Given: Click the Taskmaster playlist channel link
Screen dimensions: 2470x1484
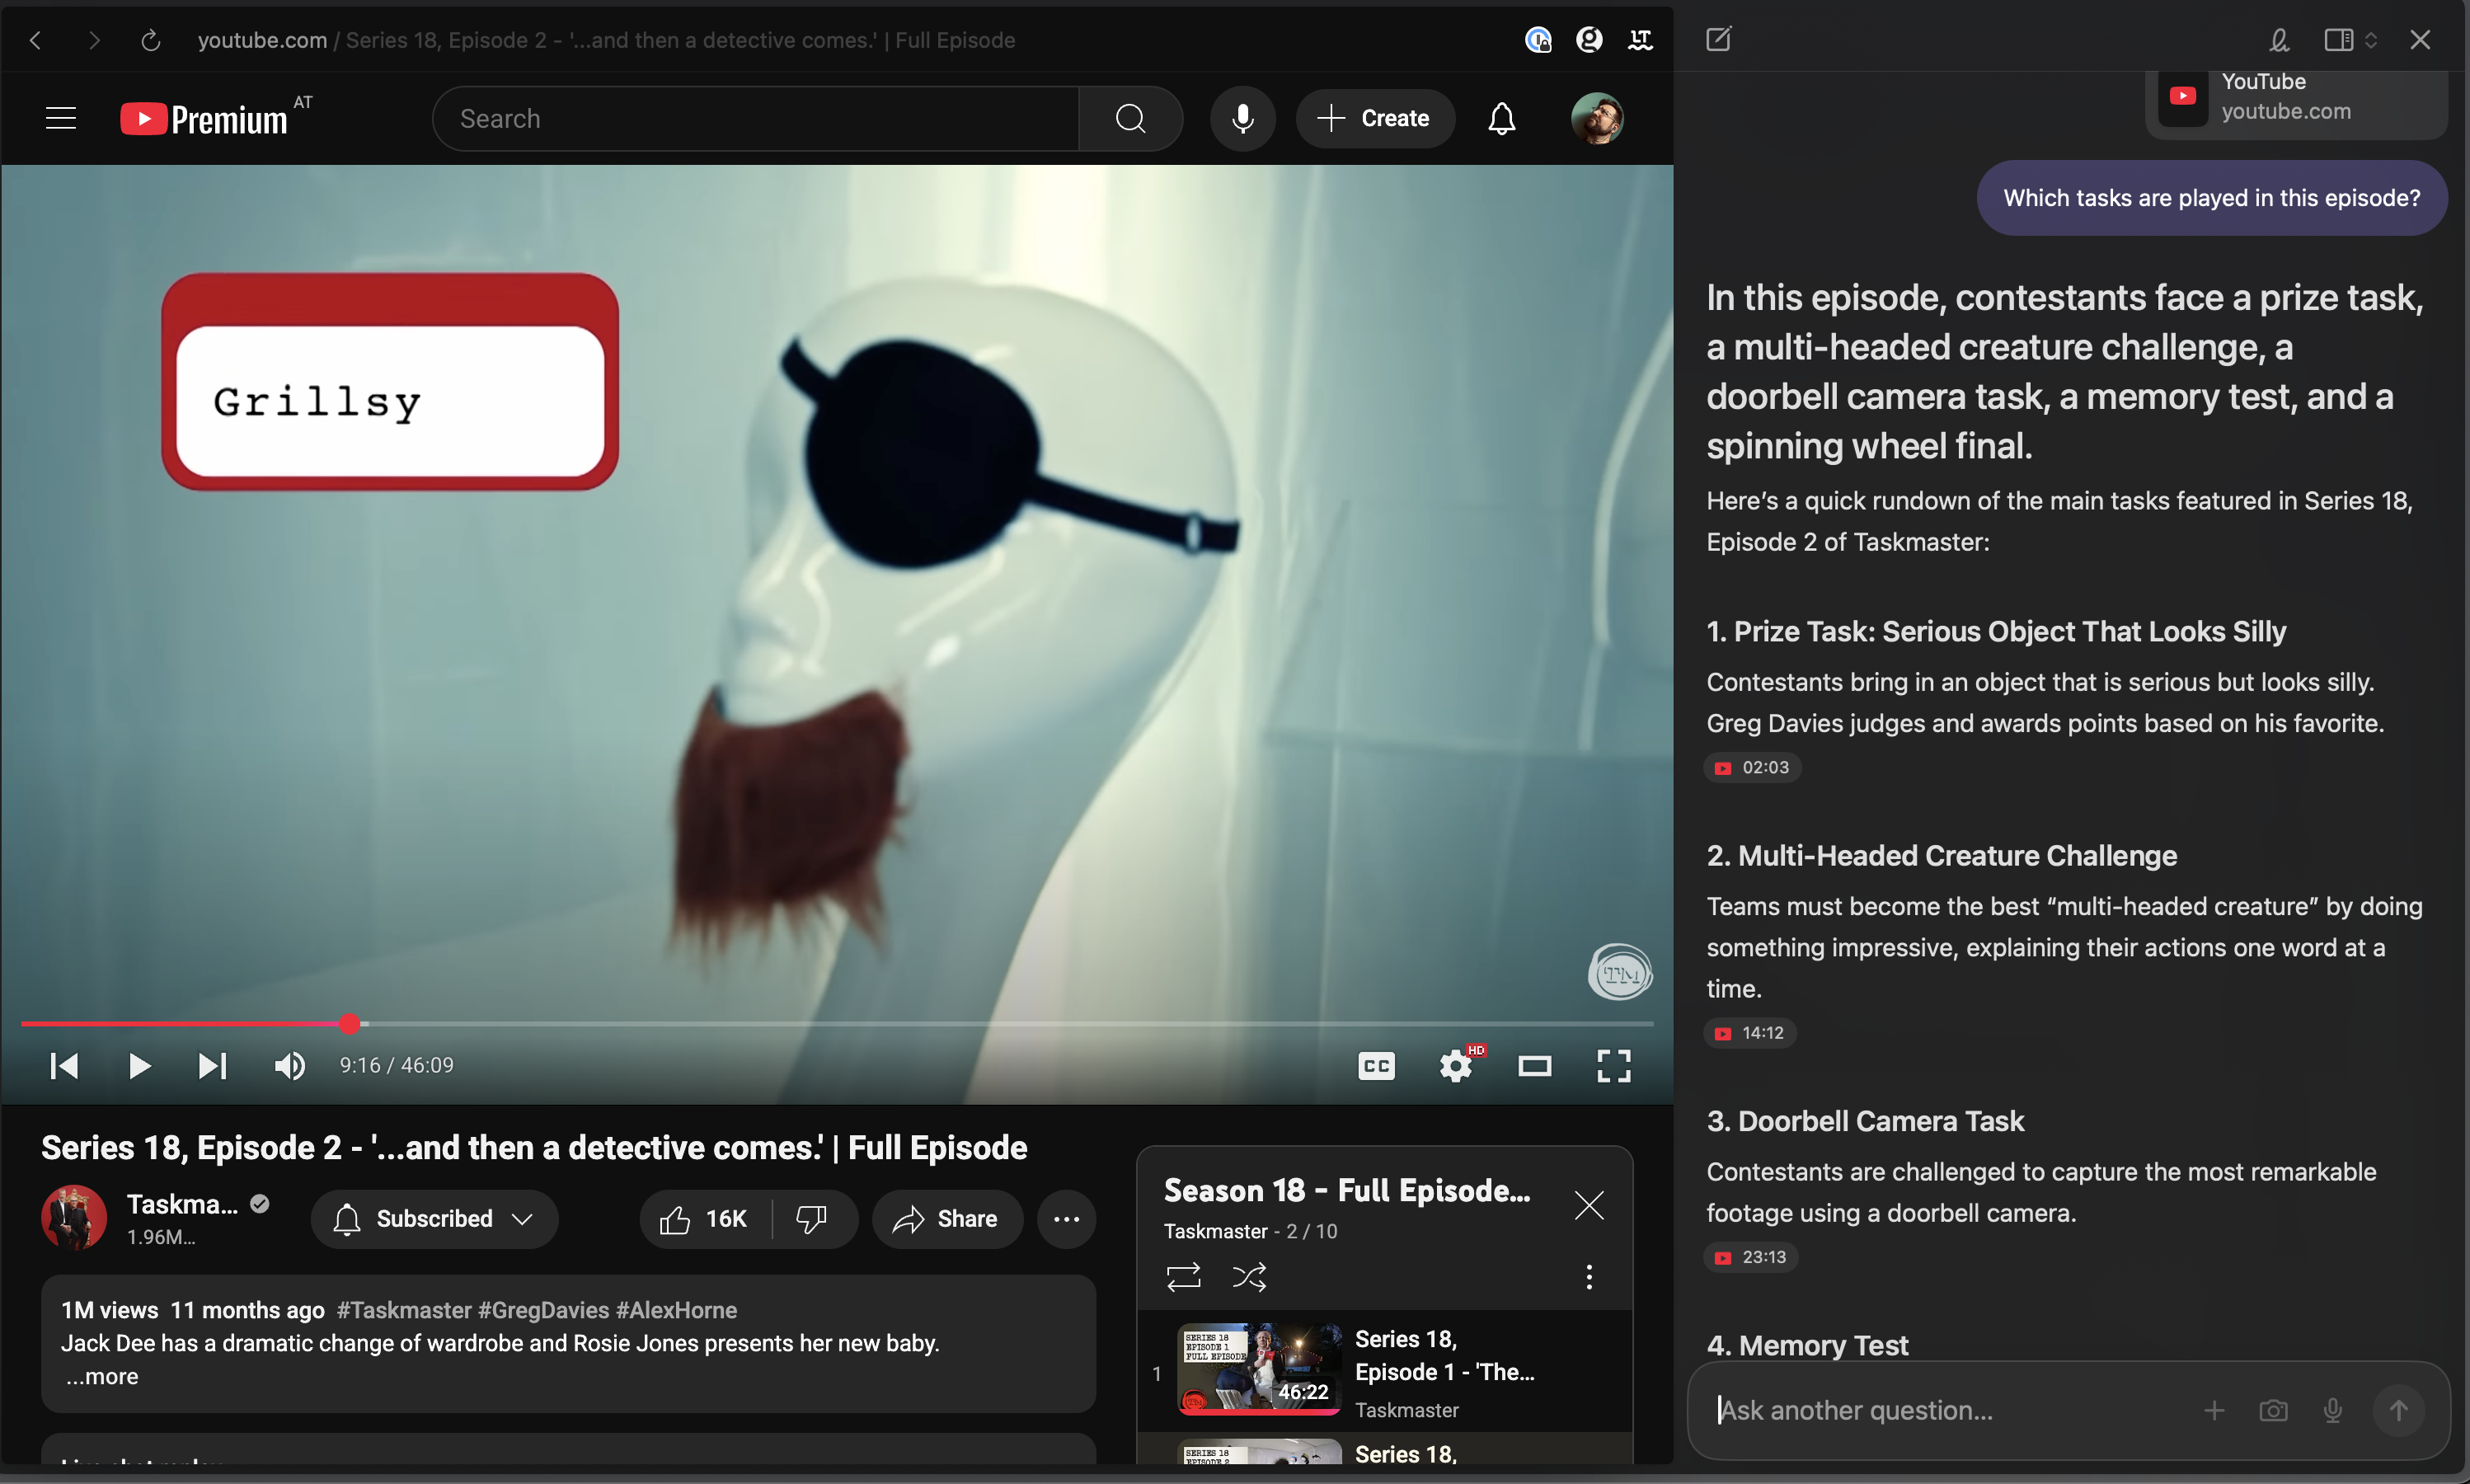Looking at the screenshot, I should click(x=1215, y=1231).
